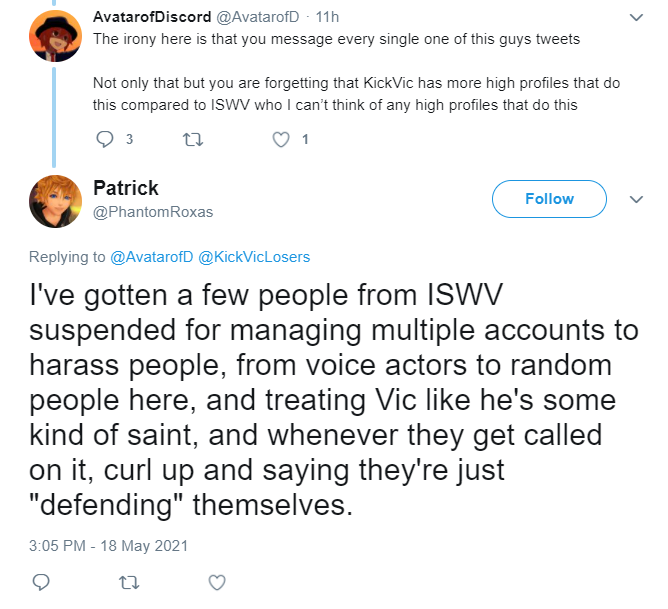Screen dimensions: 668x609
Task: Like Patrick's tweet
Action: (217, 582)
